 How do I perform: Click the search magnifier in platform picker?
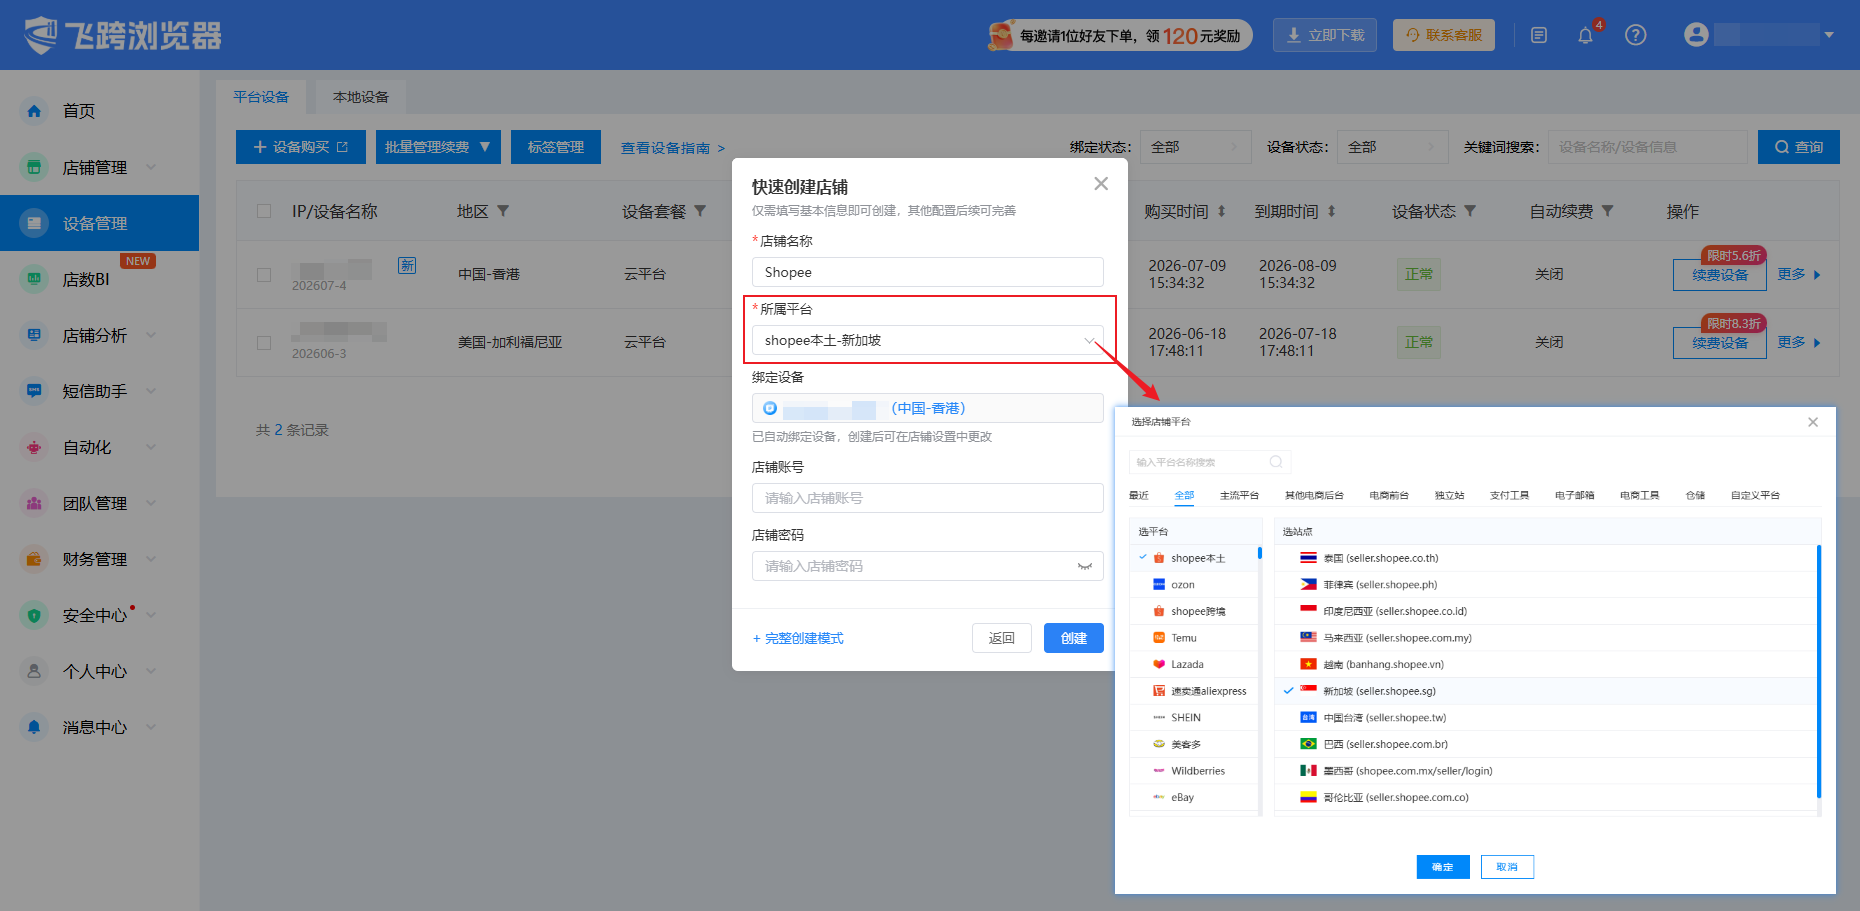point(1276,462)
